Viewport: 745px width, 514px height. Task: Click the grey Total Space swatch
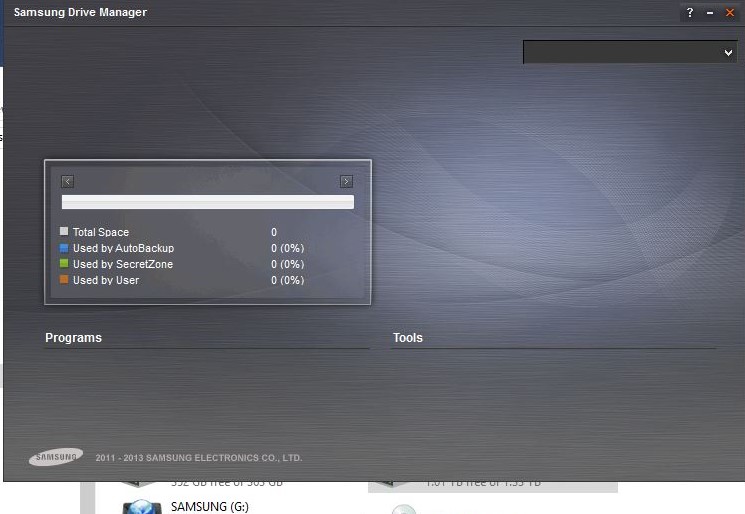64,231
